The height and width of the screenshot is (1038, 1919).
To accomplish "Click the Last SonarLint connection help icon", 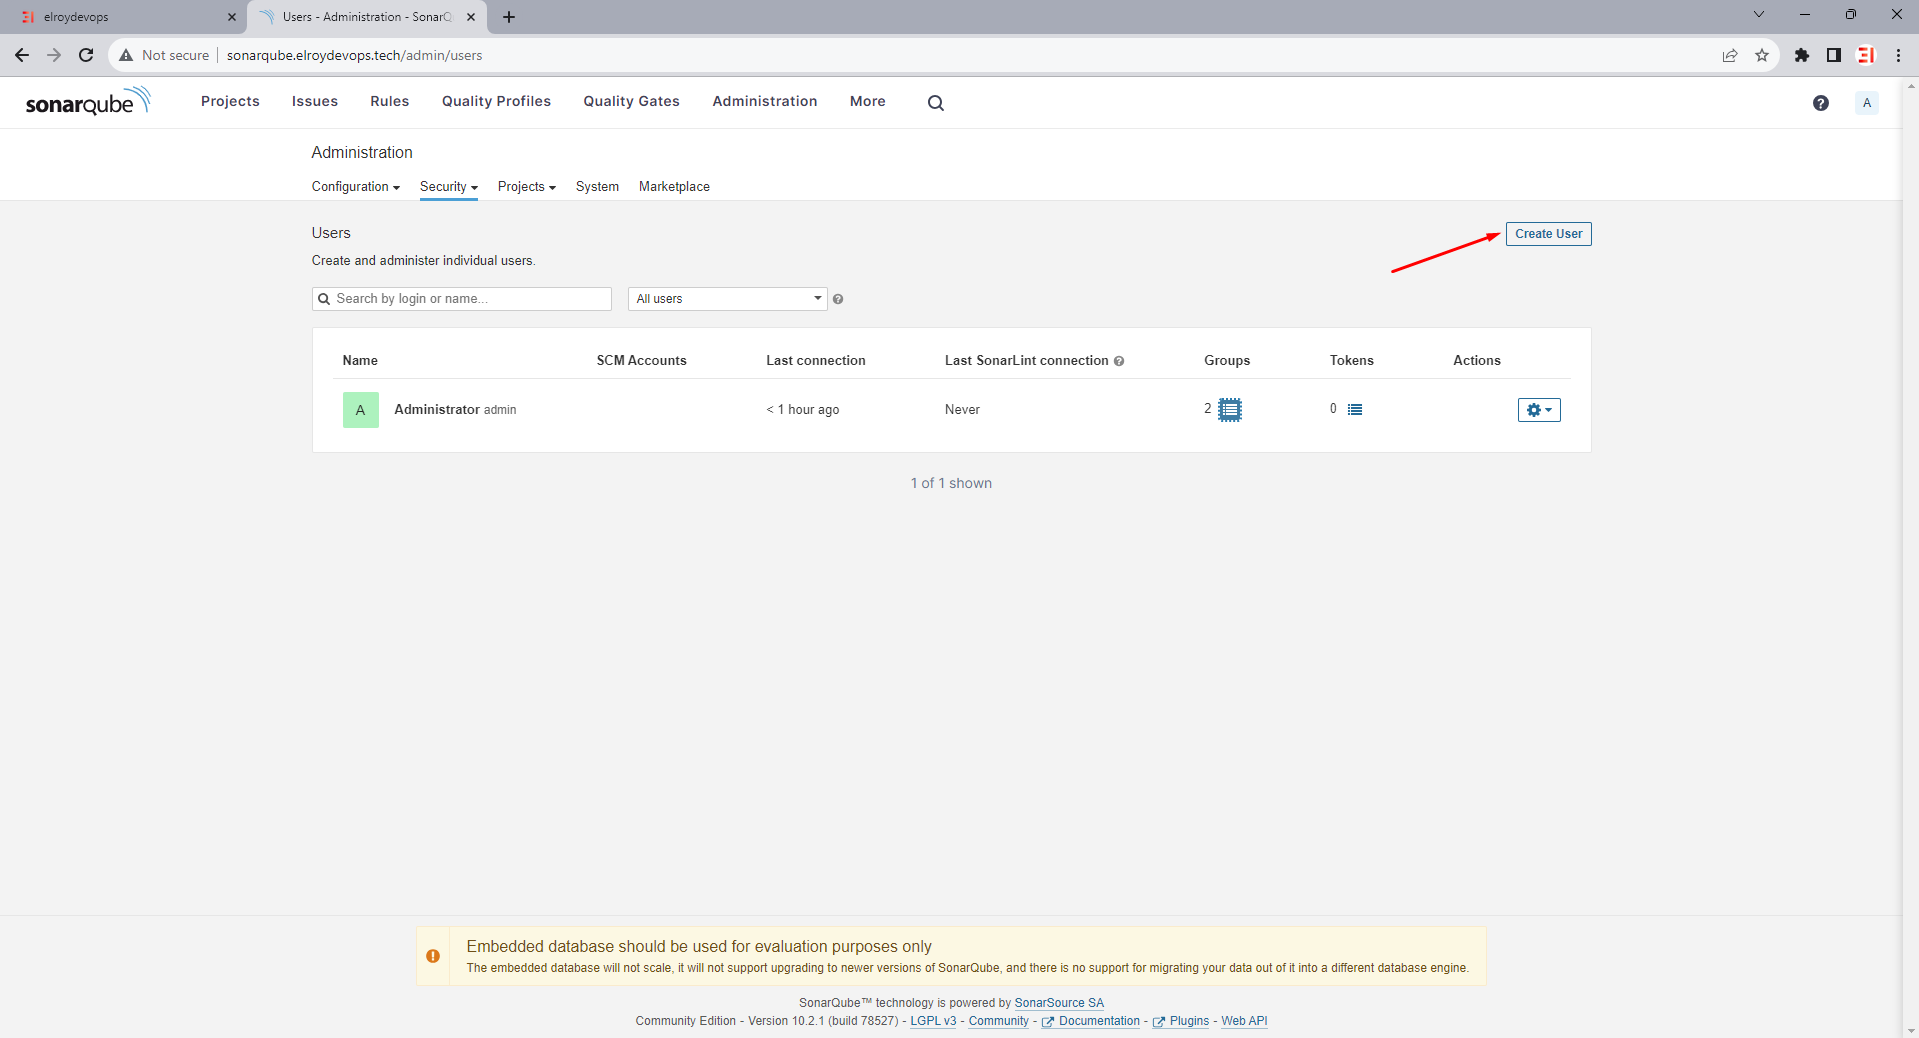I will (1119, 361).
